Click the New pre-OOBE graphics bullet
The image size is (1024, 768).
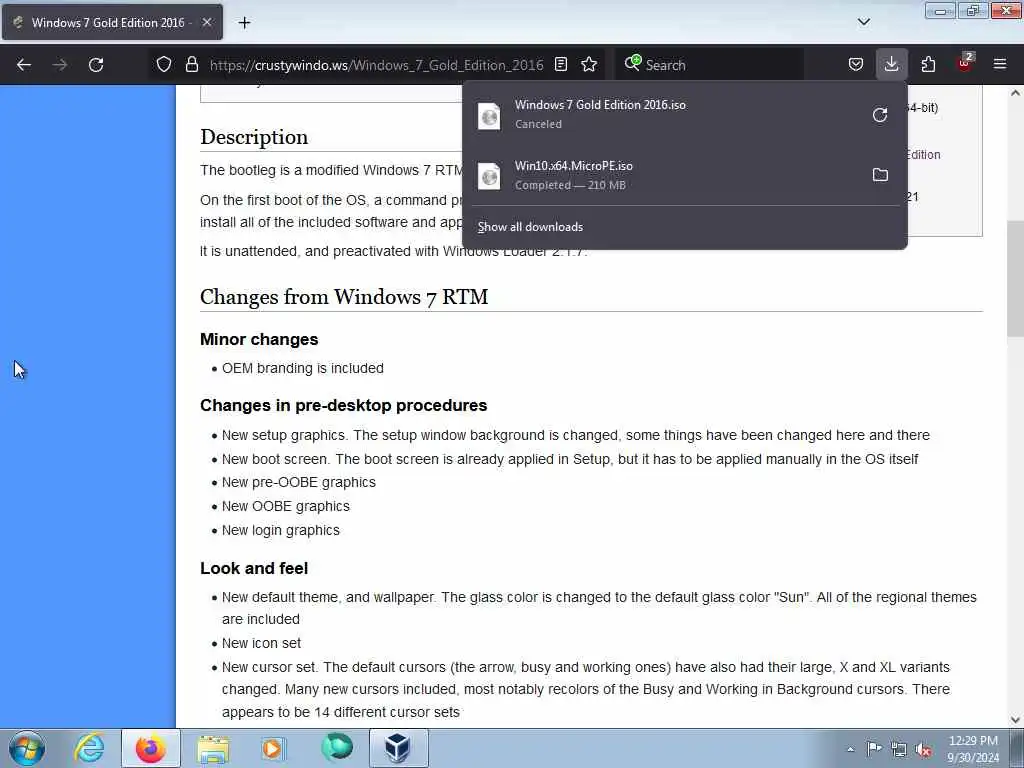pos(299,483)
